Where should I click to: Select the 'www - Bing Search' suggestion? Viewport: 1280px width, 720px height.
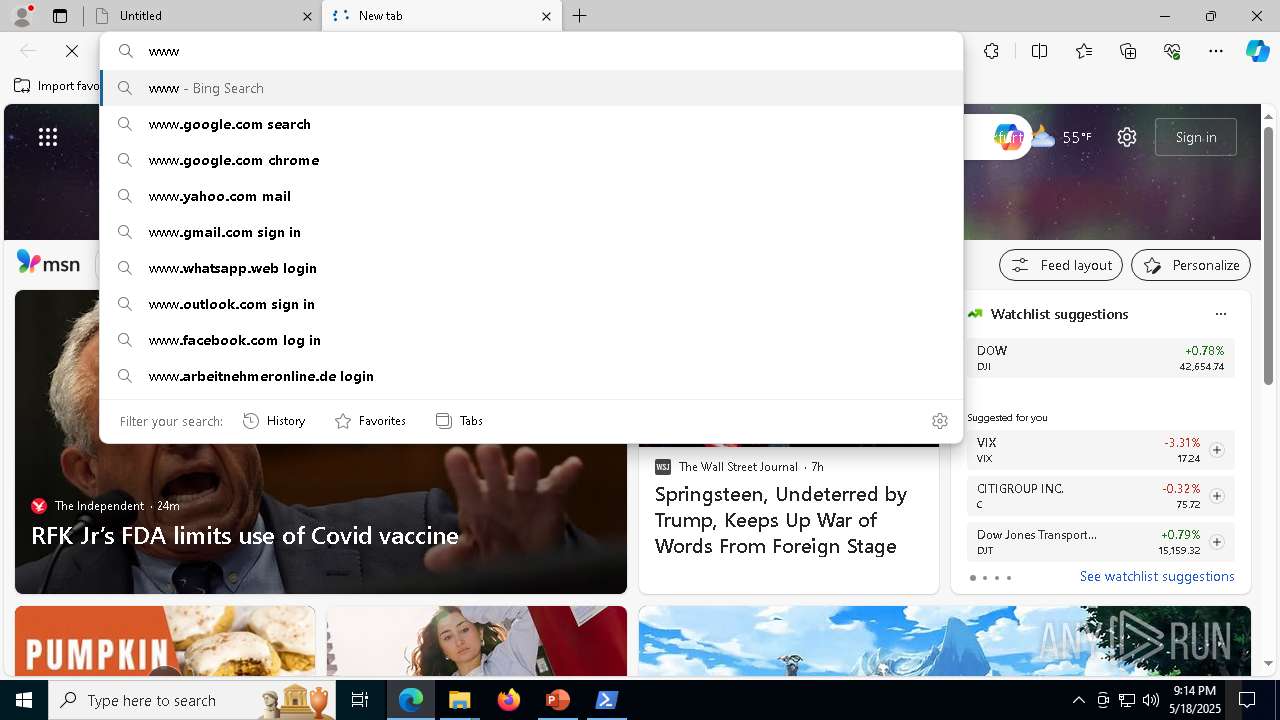pyautogui.click(x=531, y=88)
